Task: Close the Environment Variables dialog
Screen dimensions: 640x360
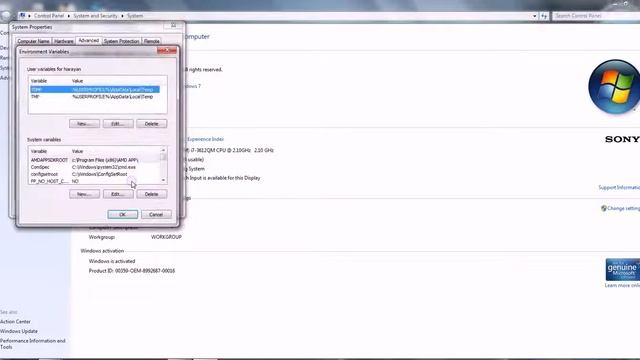Action: click(167, 51)
